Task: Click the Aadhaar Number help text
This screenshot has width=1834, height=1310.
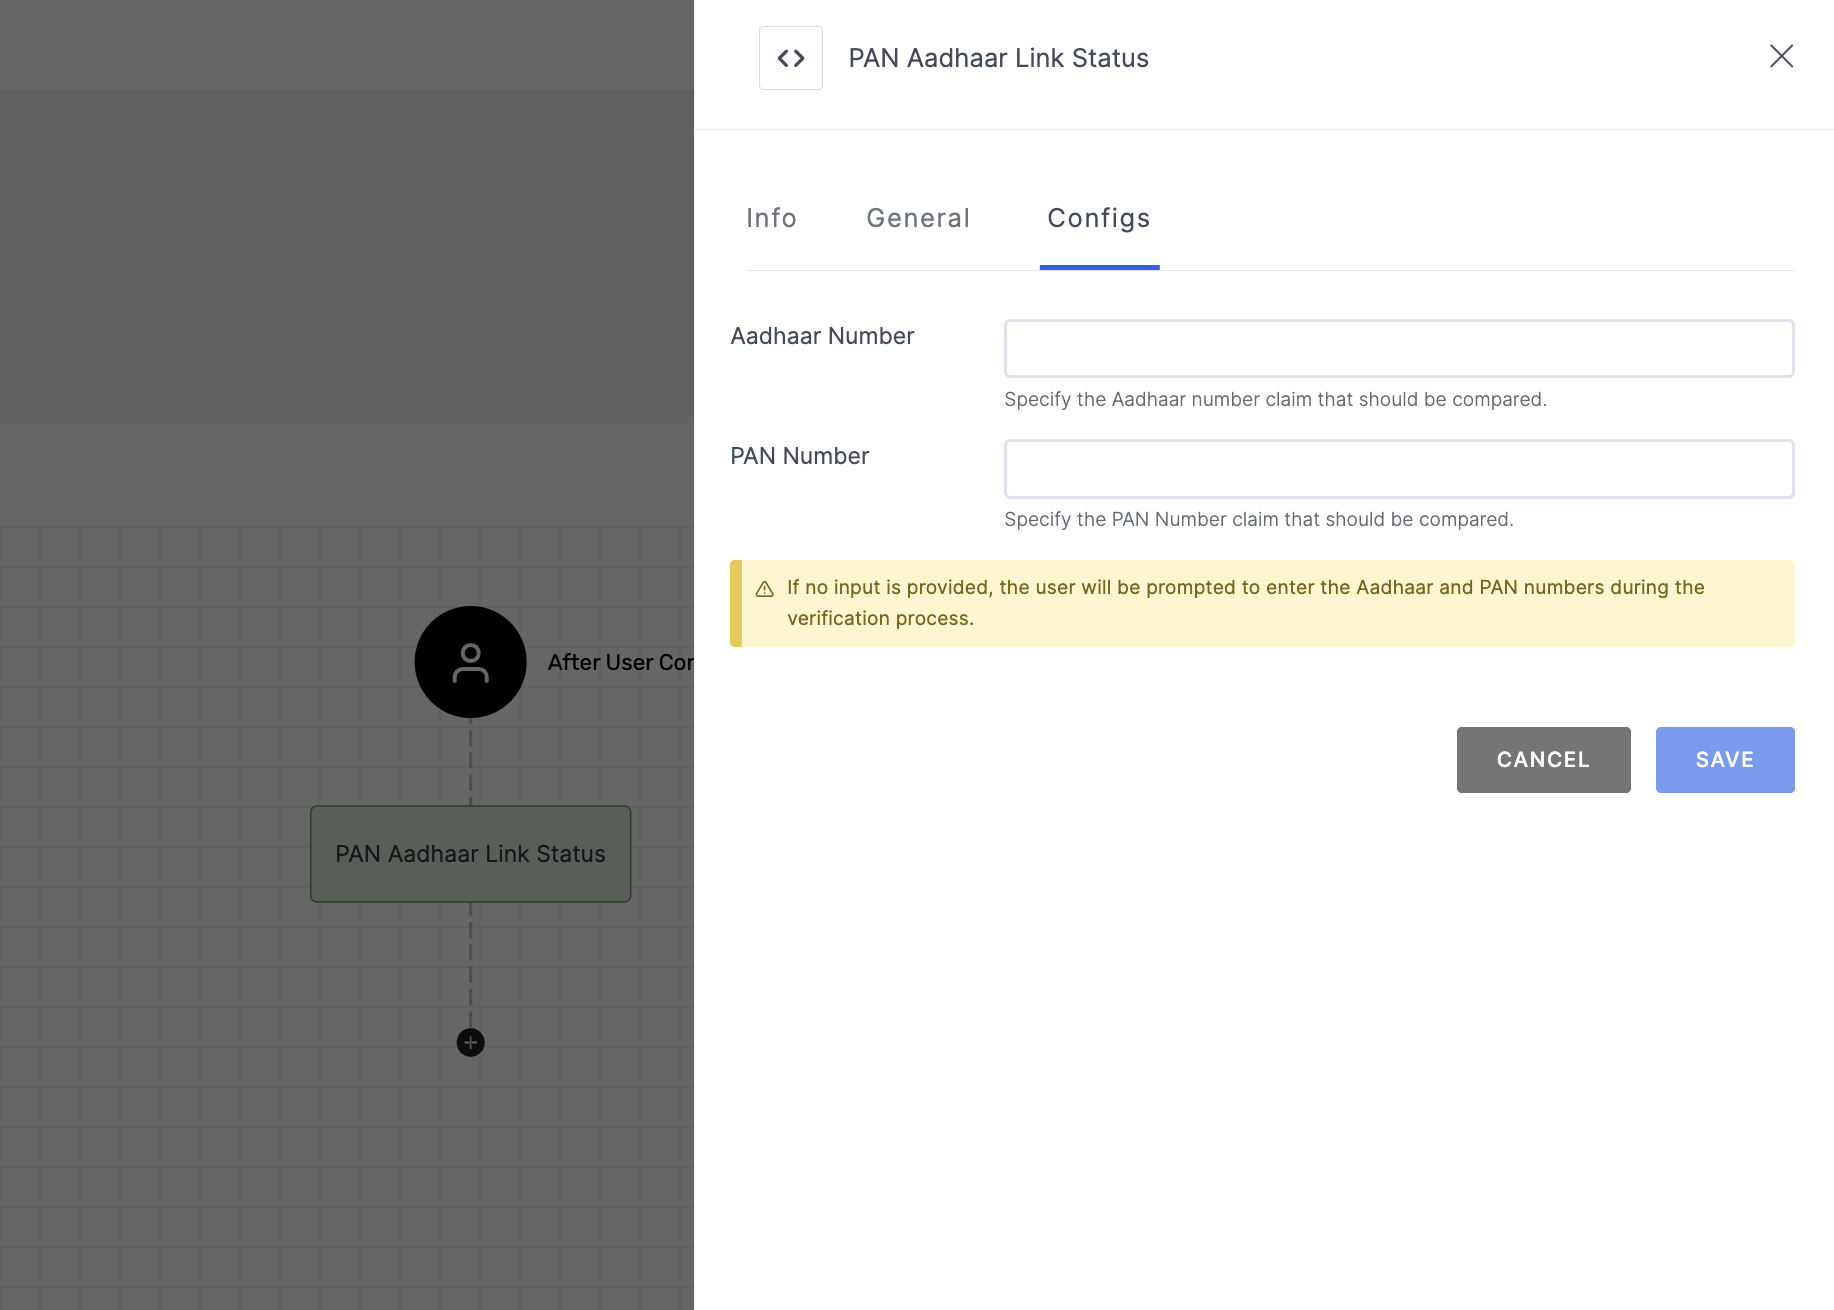Action: coord(1275,399)
